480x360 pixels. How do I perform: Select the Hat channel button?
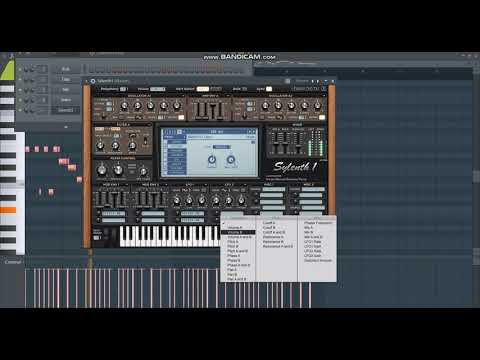tap(66, 90)
